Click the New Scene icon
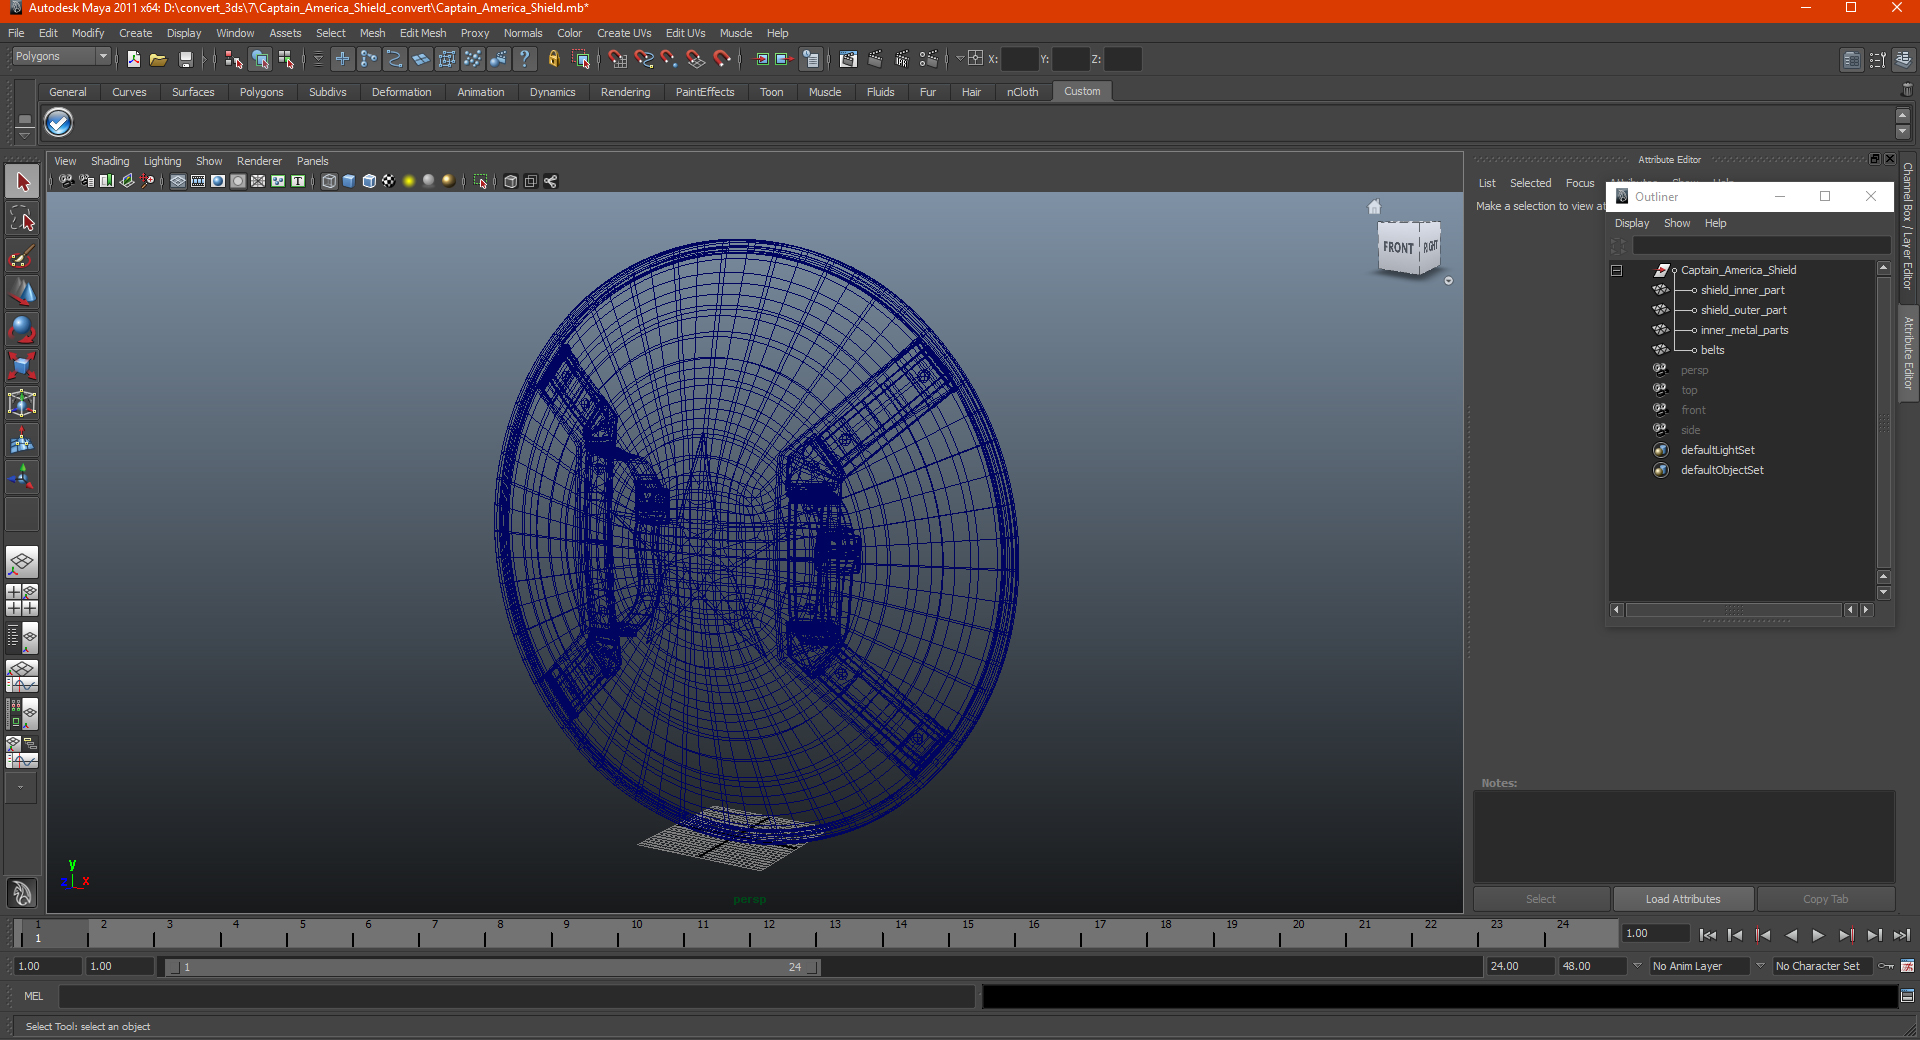The width and height of the screenshot is (1920, 1040). tap(134, 59)
